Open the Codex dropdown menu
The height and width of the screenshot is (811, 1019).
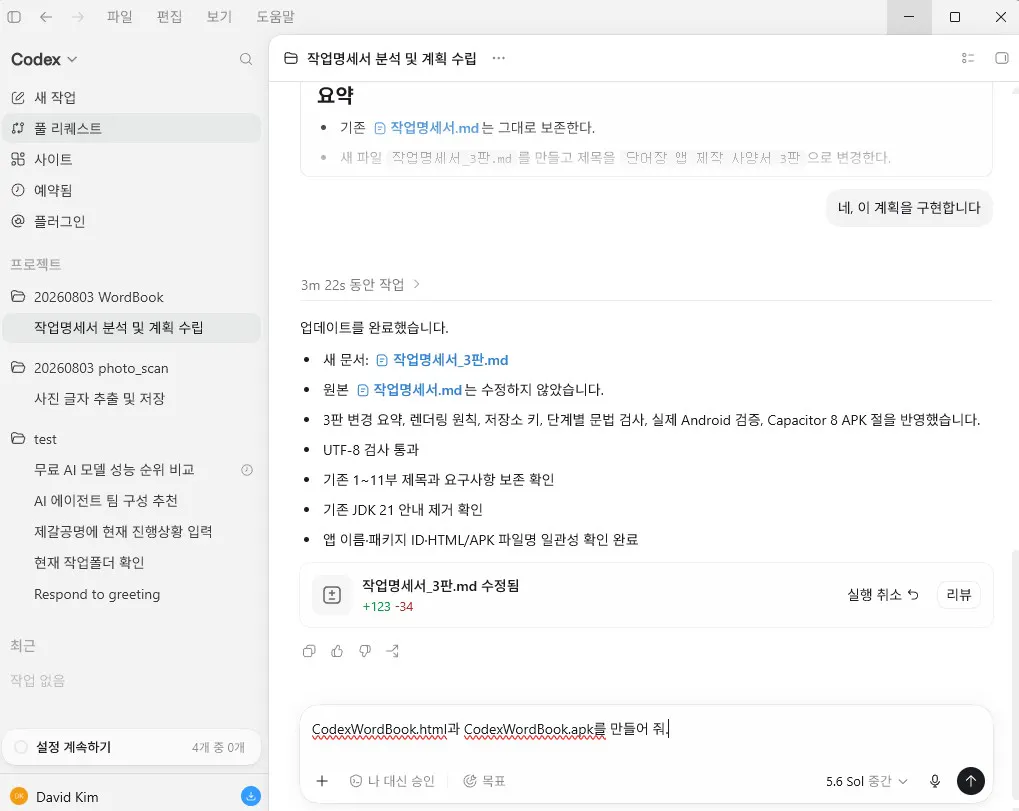44,59
